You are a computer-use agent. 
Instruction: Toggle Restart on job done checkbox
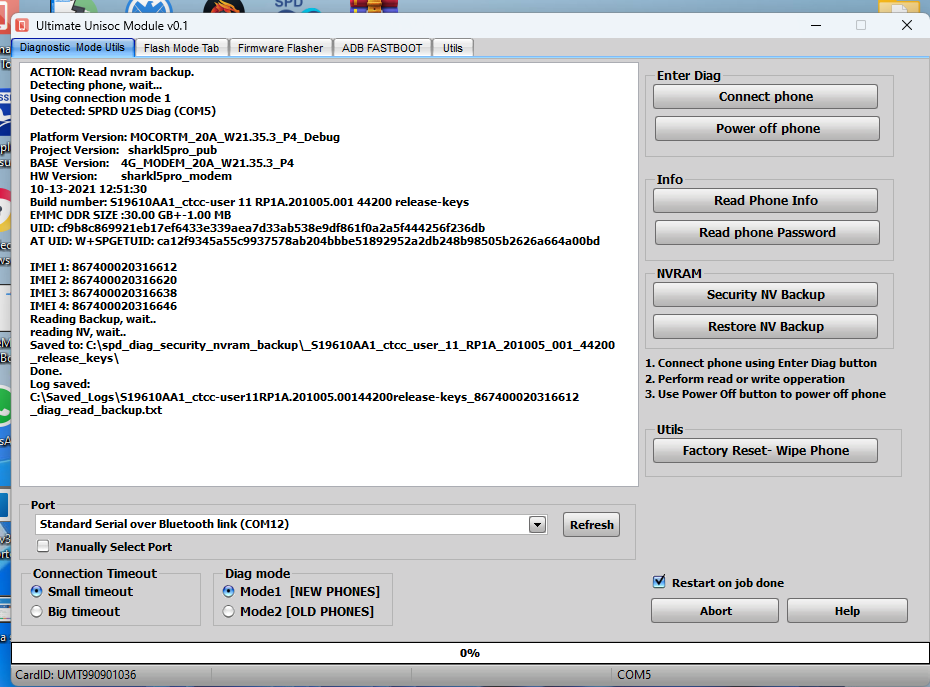pos(659,582)
